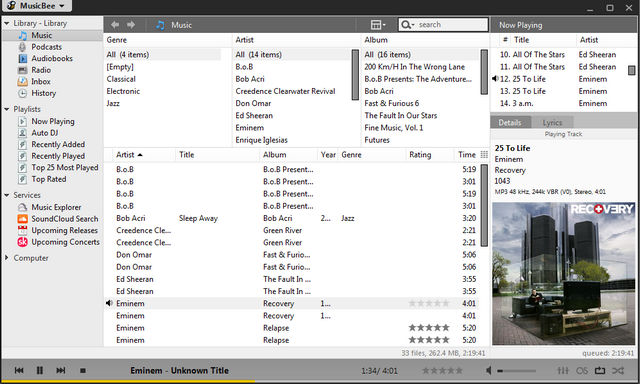Open the column chooser grid icon
The height and width of the screenshot is (384, 640).
point(484,155)
